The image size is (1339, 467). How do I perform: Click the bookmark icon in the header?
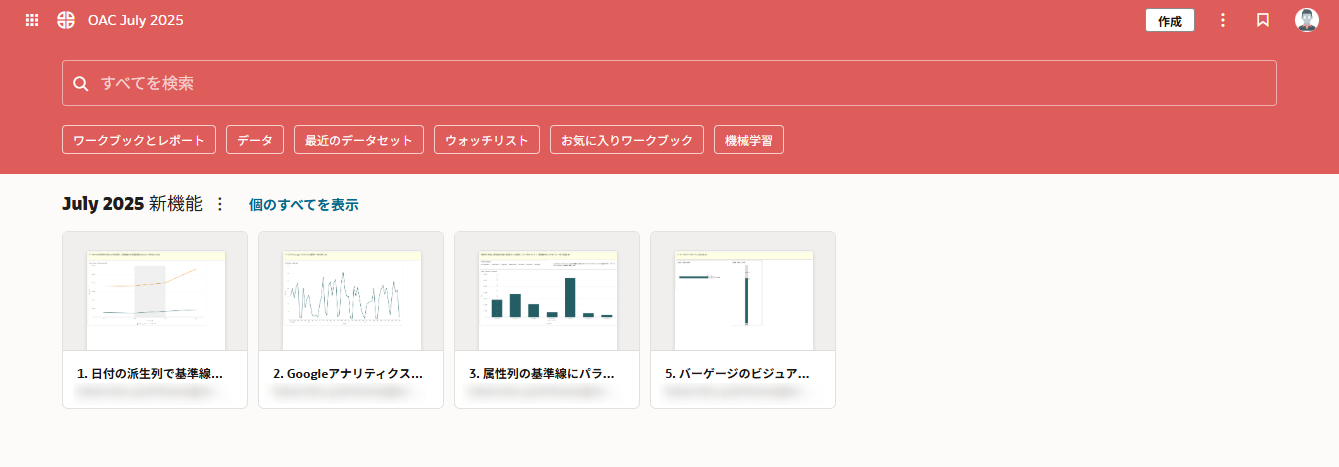(1263, 20)
